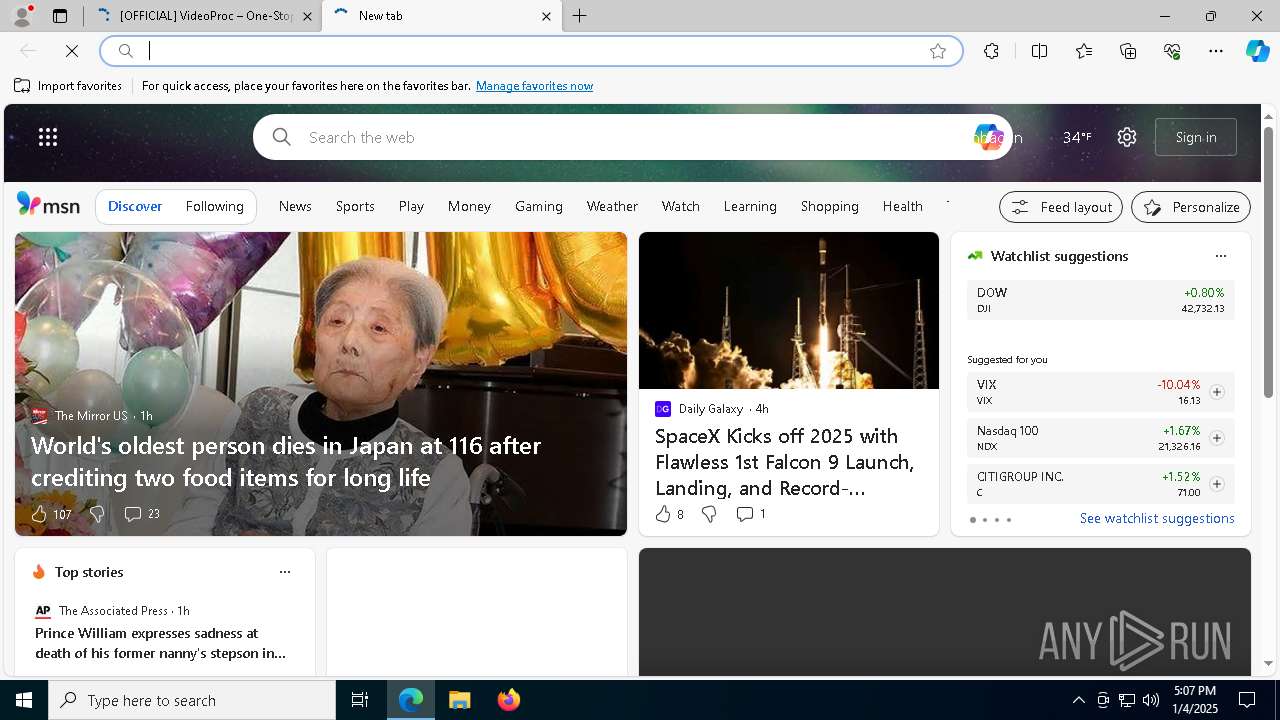Open the 34°F weather widget
Screen dimensions: 1280x720
[x=1077, y=137]
